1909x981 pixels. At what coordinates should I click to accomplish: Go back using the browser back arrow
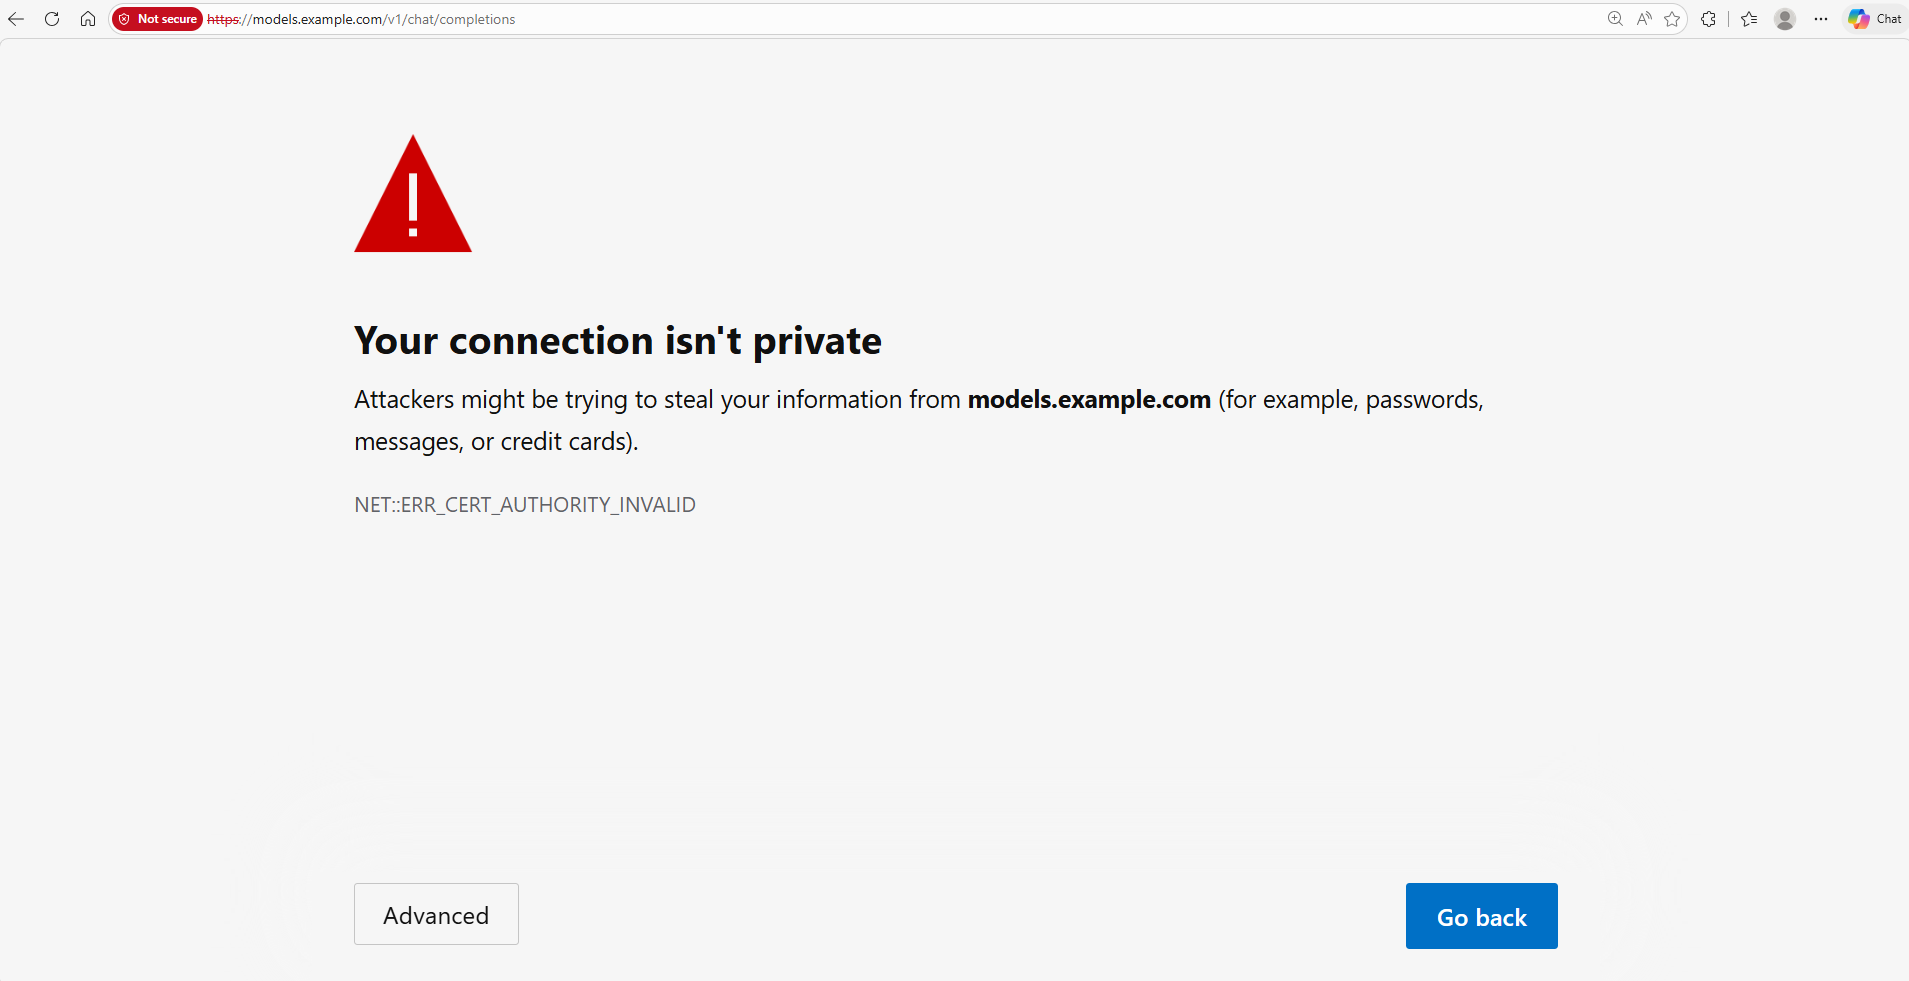16,19
